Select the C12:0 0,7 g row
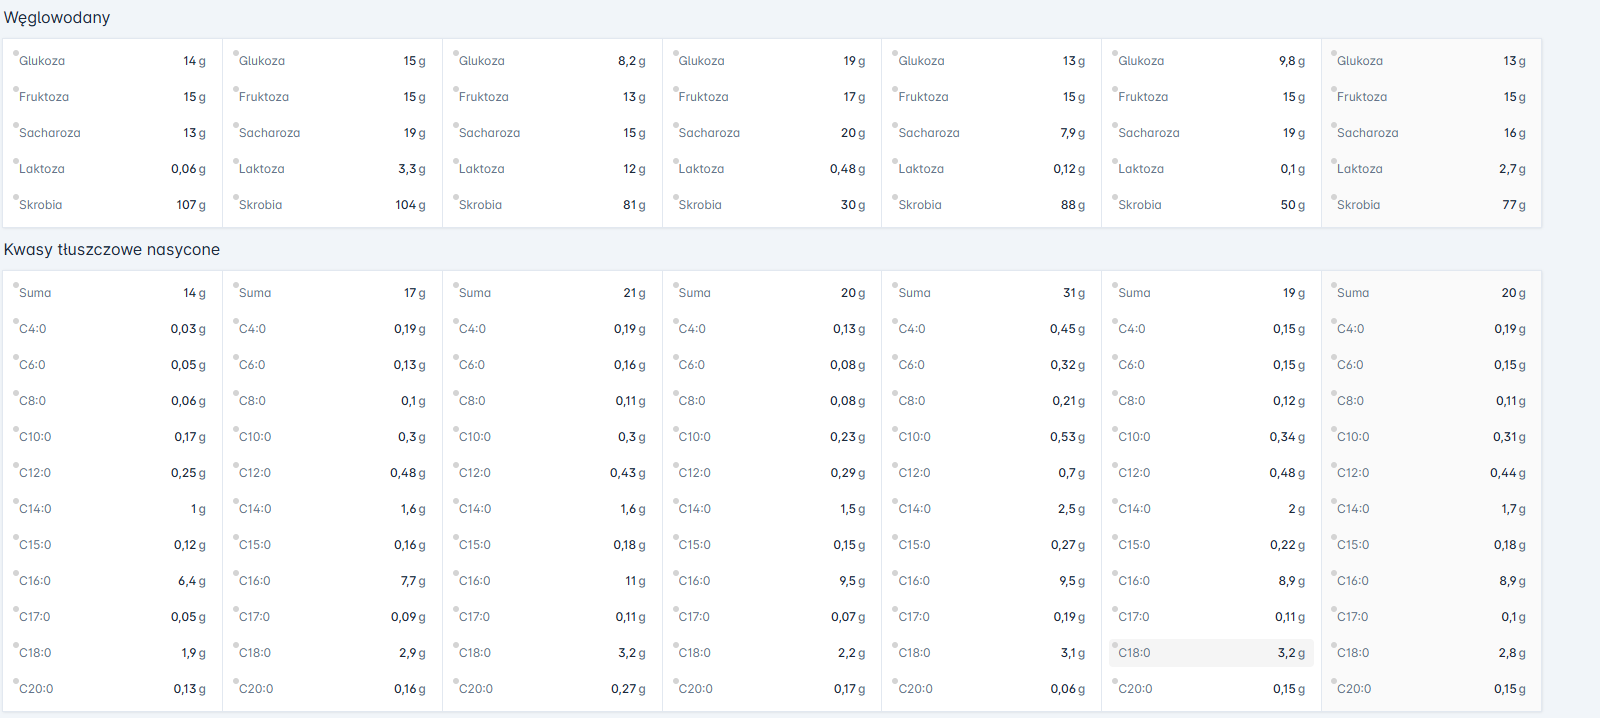The height and width of the screenshot is (718, 1600). (991, 473)
